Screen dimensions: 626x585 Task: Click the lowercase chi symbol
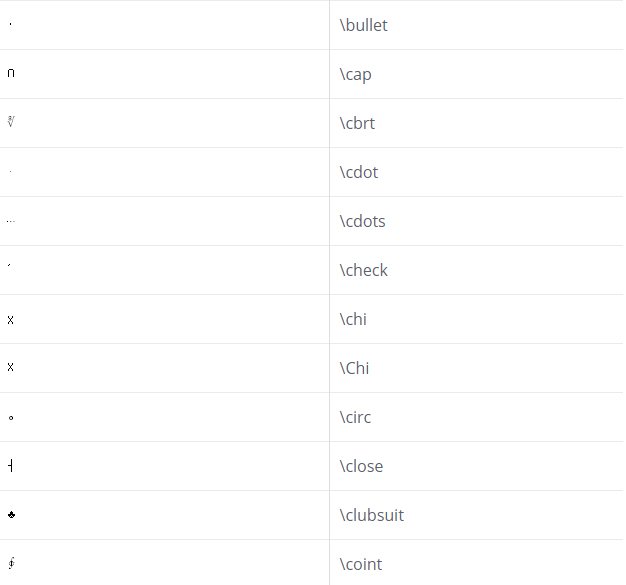point(11,320)
